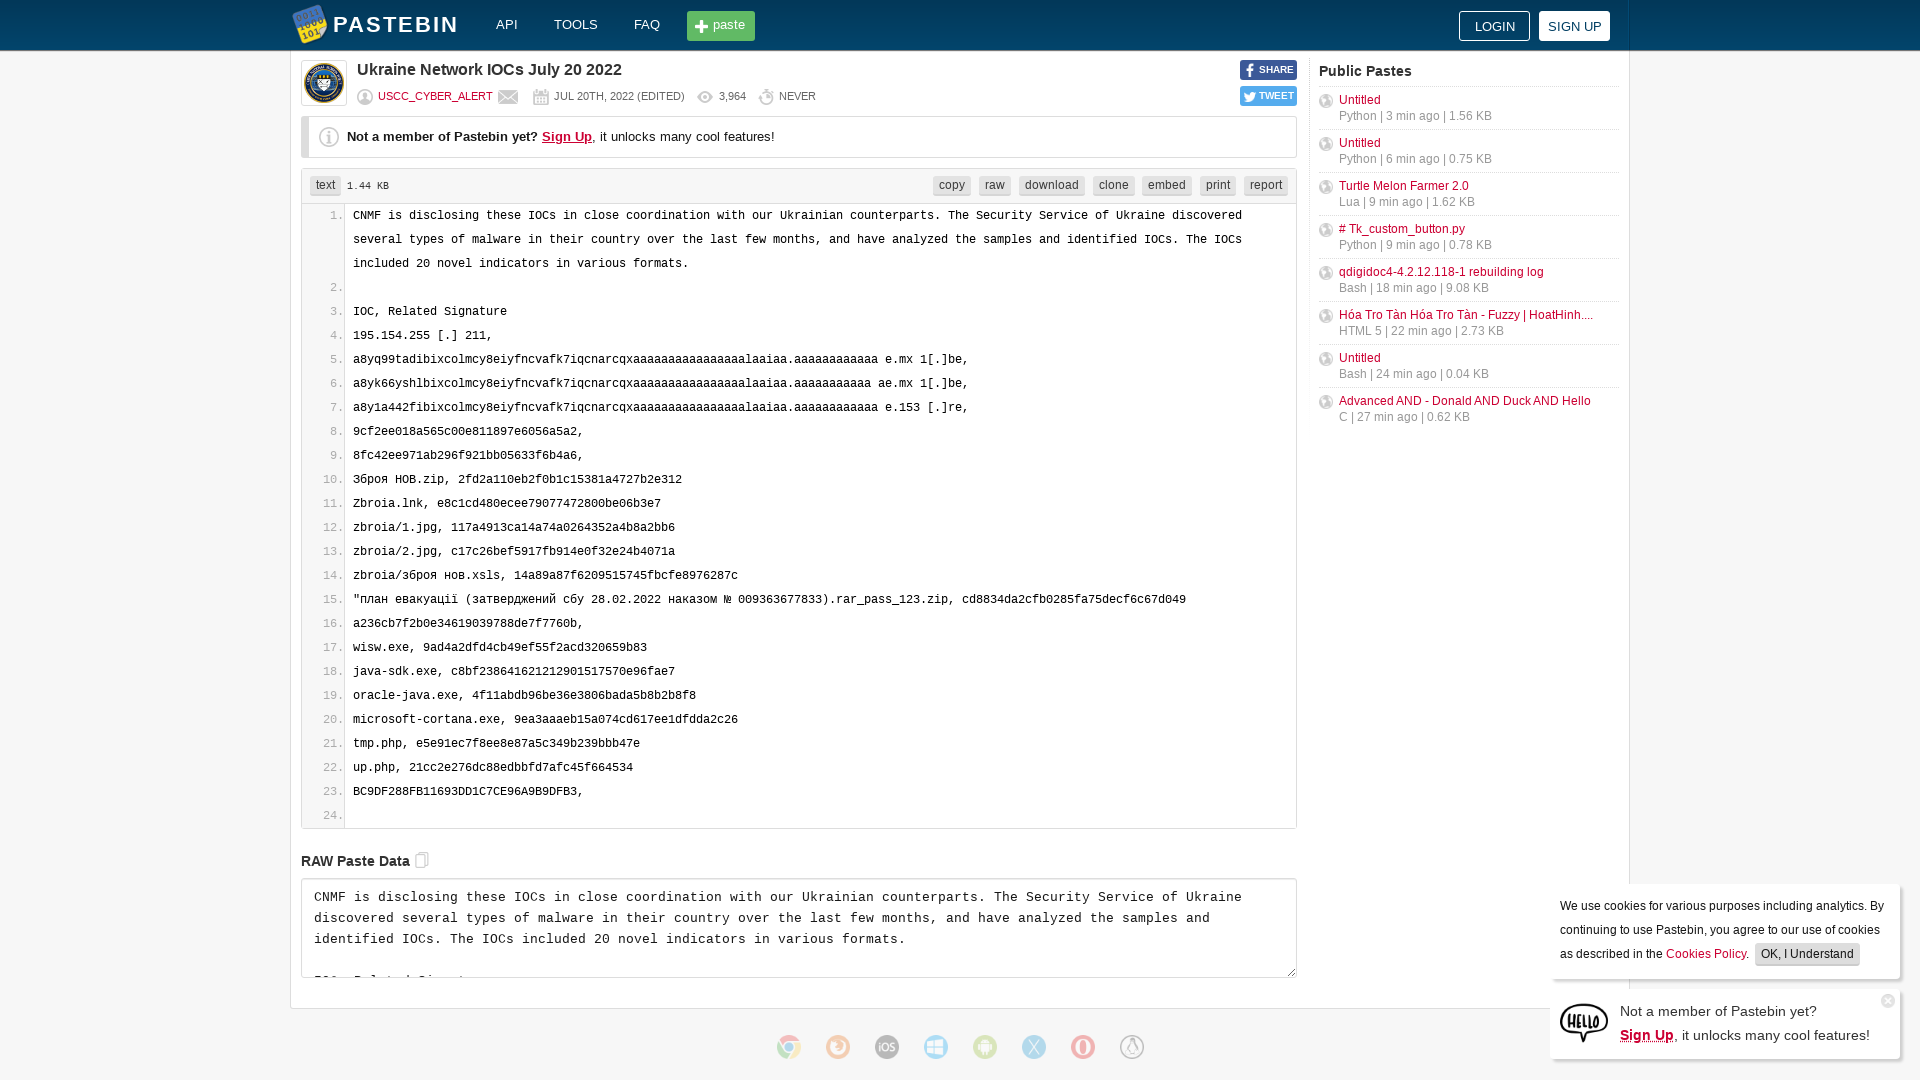Click inside the RAW Paste Data textarea

click(799, 927)
